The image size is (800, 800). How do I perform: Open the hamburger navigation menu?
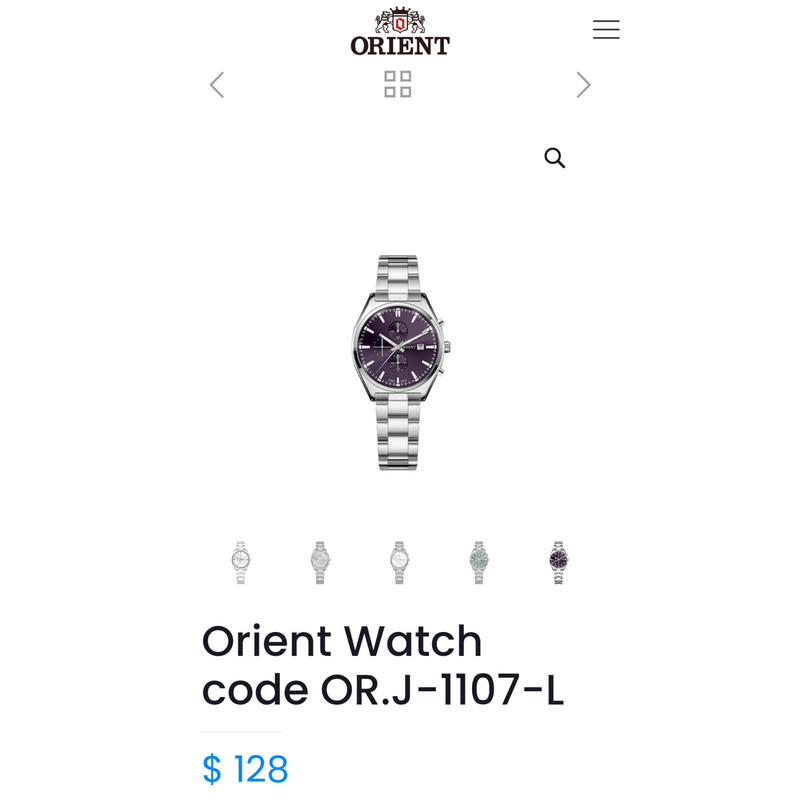click(606, 29)
